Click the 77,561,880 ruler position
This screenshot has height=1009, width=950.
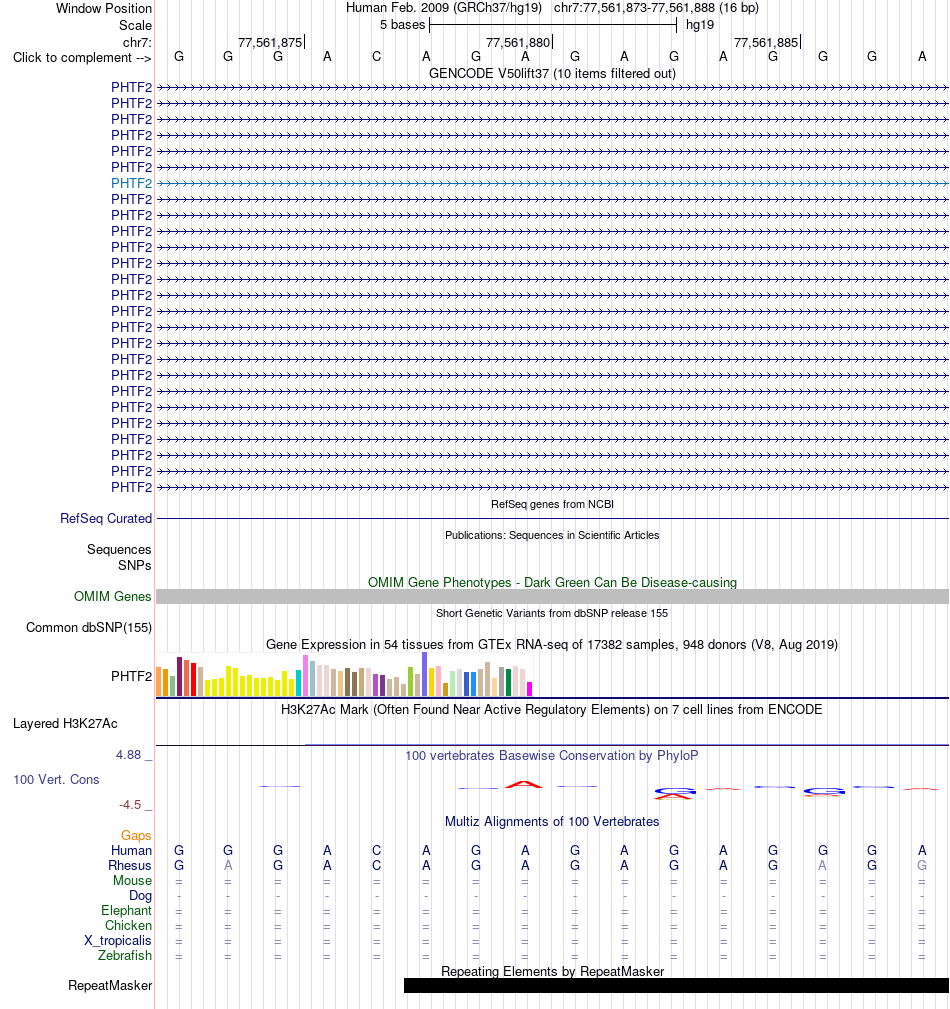point(518,42)
